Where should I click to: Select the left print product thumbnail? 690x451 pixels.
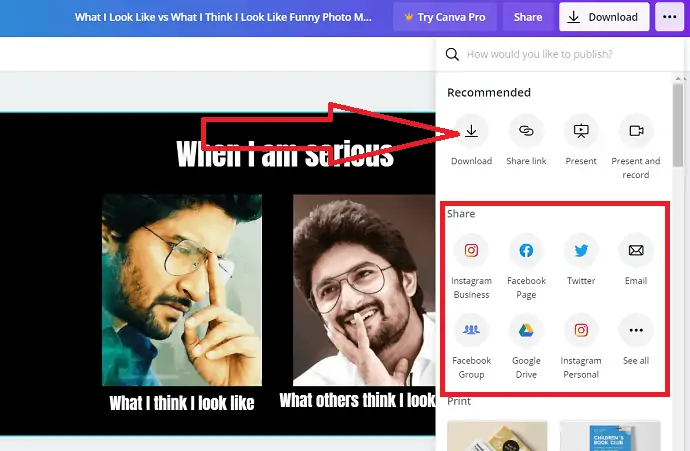(x=497, y=435)
